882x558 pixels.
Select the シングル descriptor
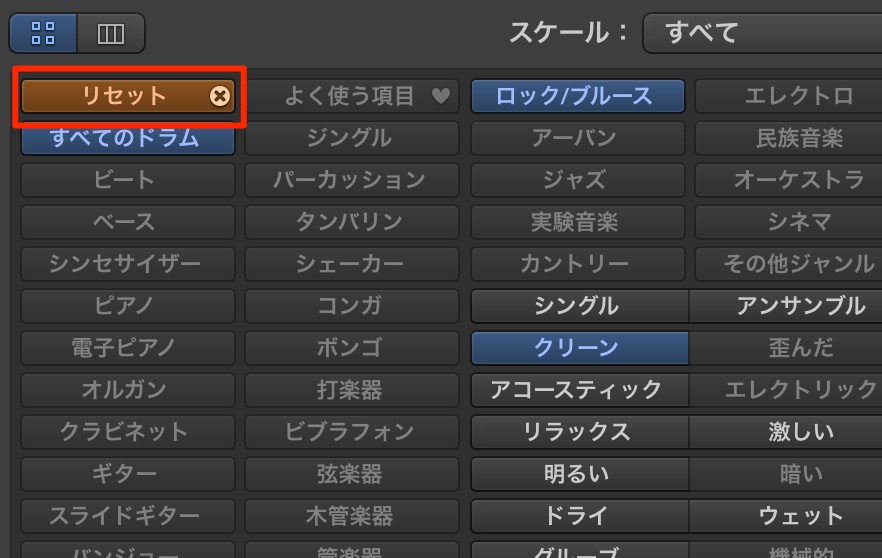pyautogui.click(x=579, y=306)
